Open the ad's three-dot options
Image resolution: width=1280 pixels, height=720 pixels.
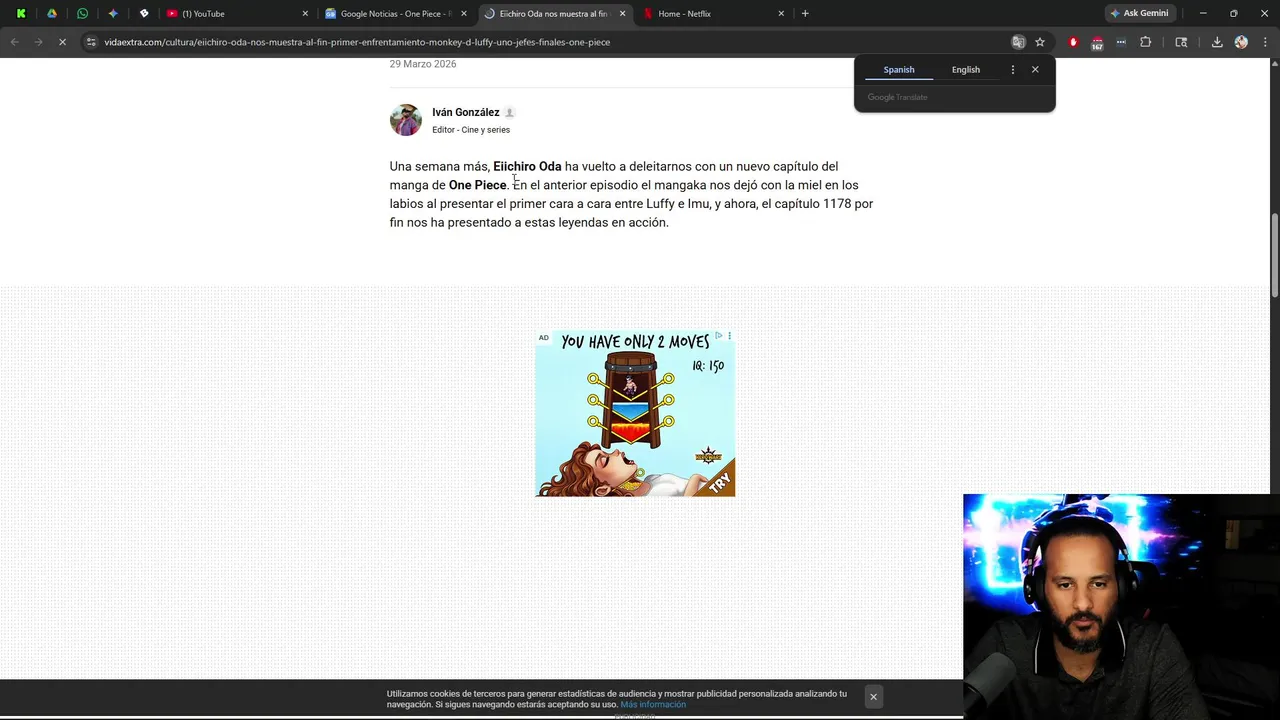coord(729,336)
